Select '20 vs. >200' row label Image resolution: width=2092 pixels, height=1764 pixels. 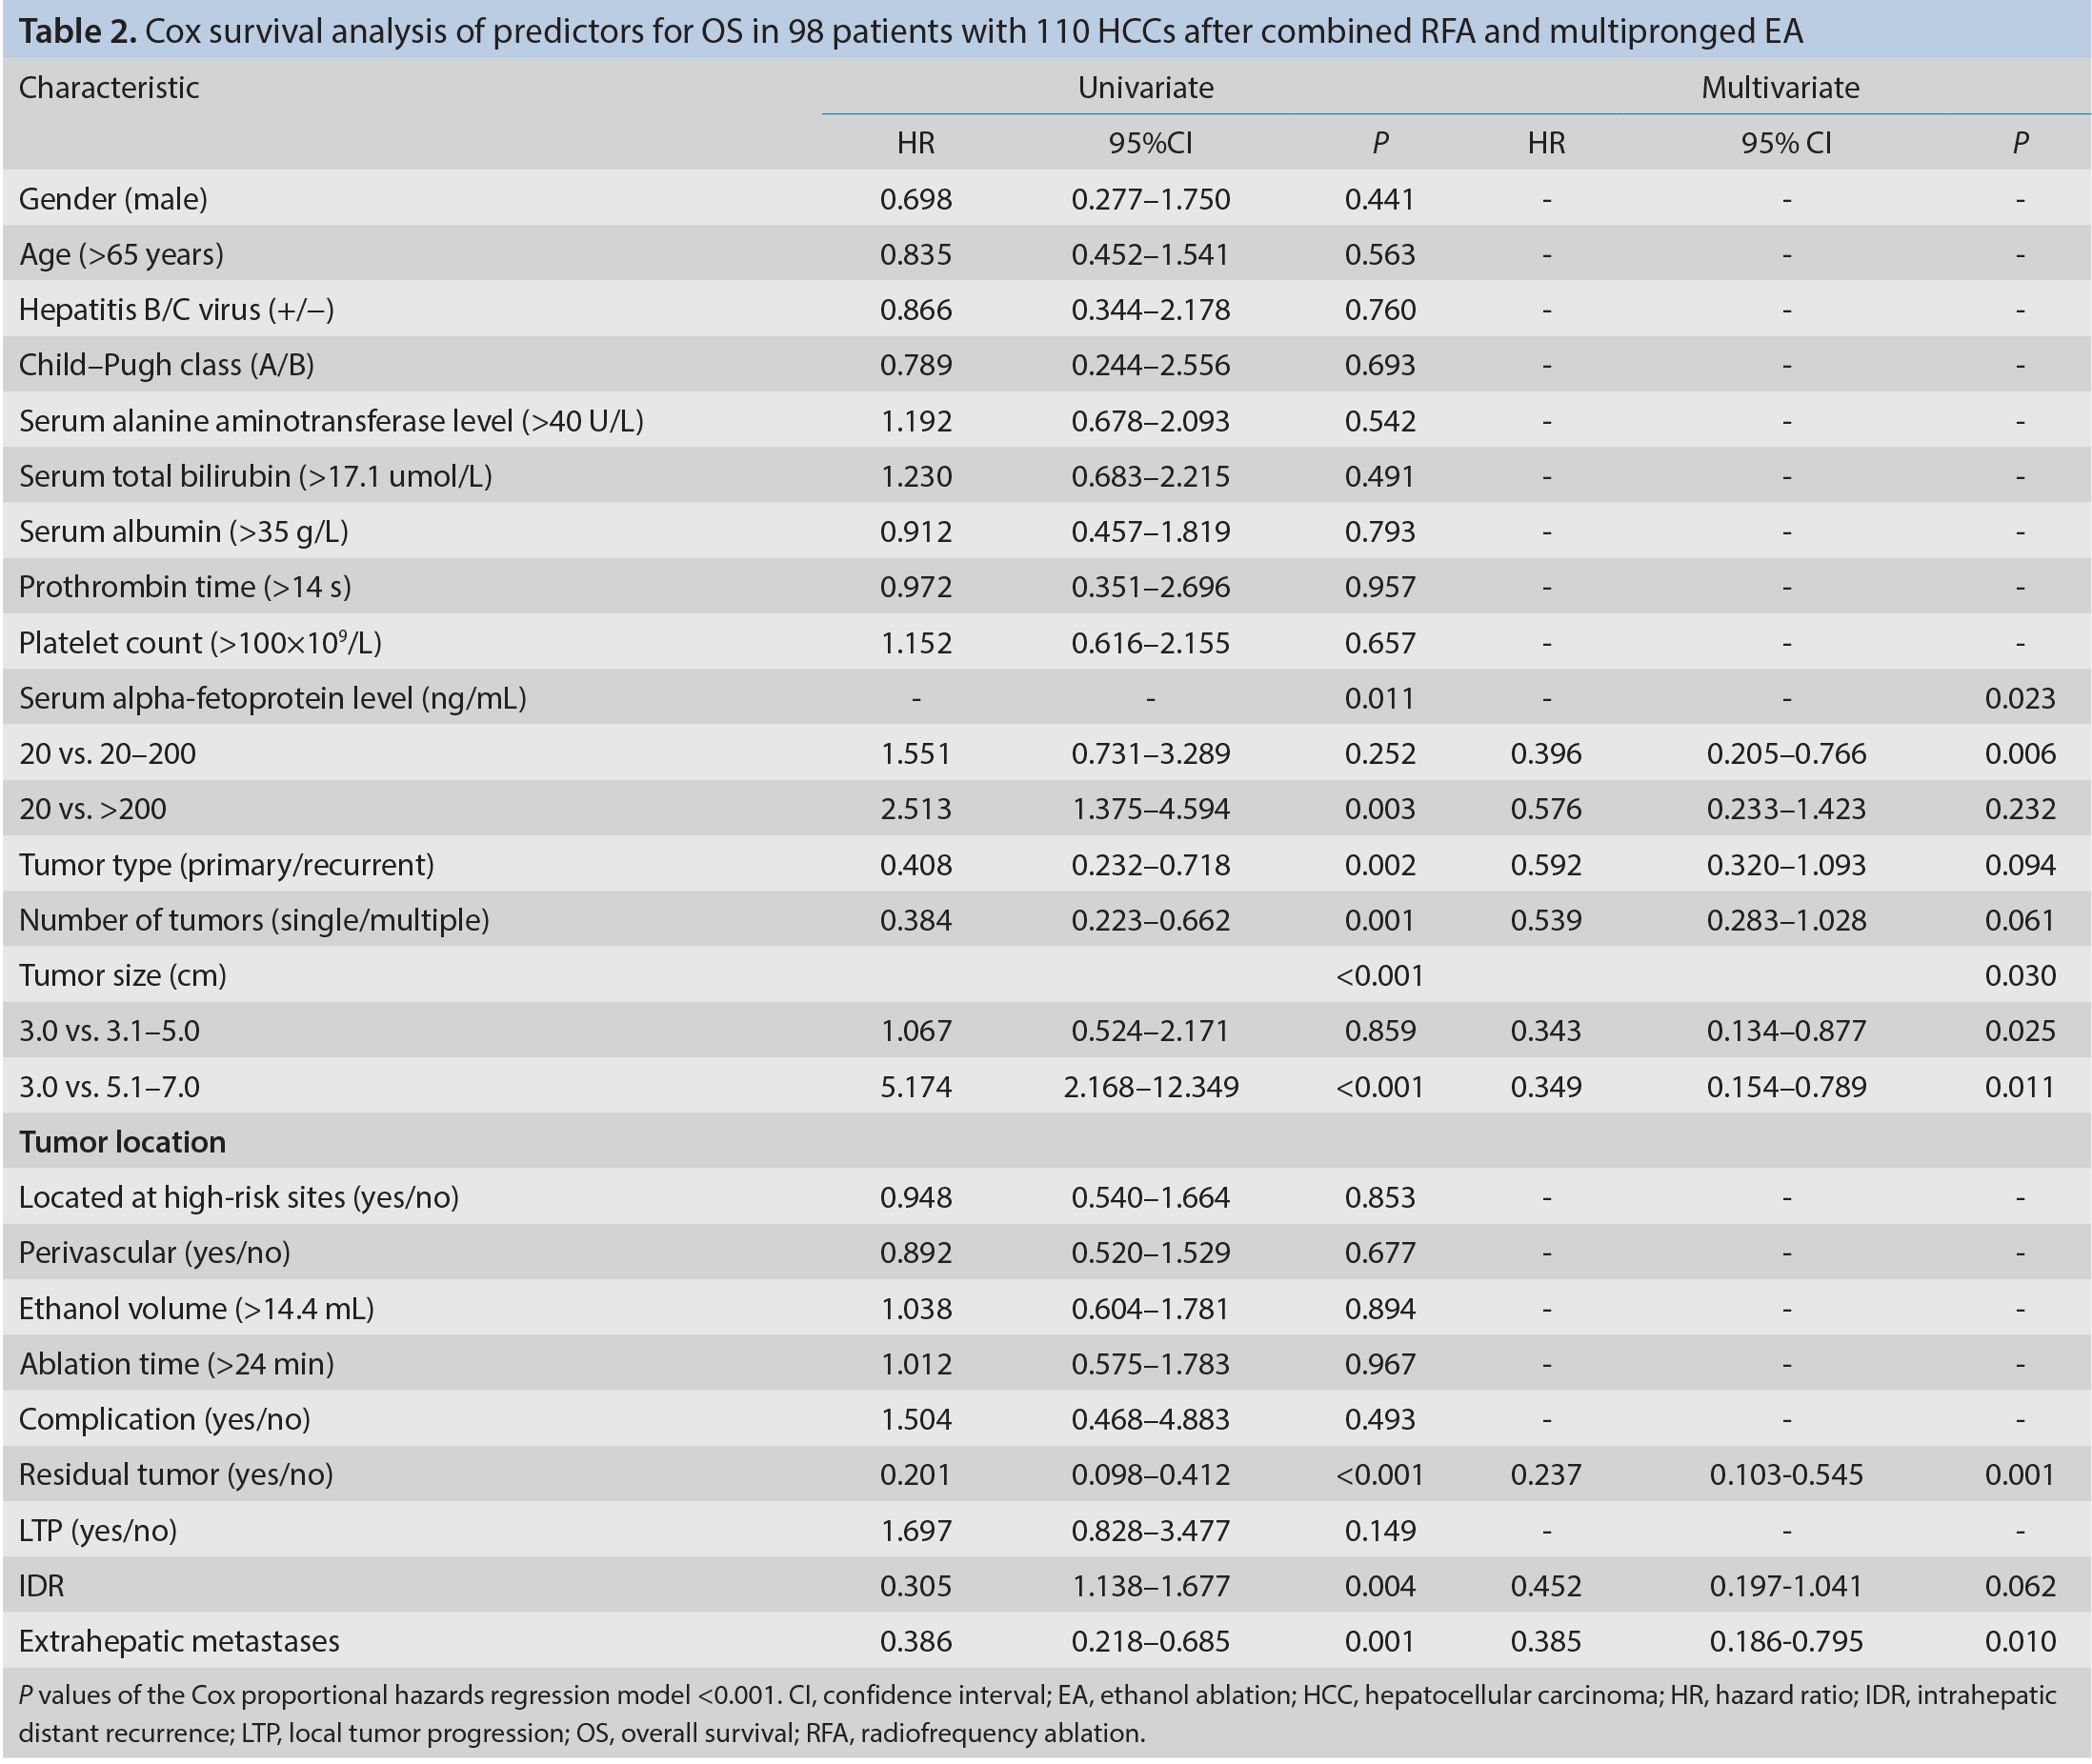point(93,808)
